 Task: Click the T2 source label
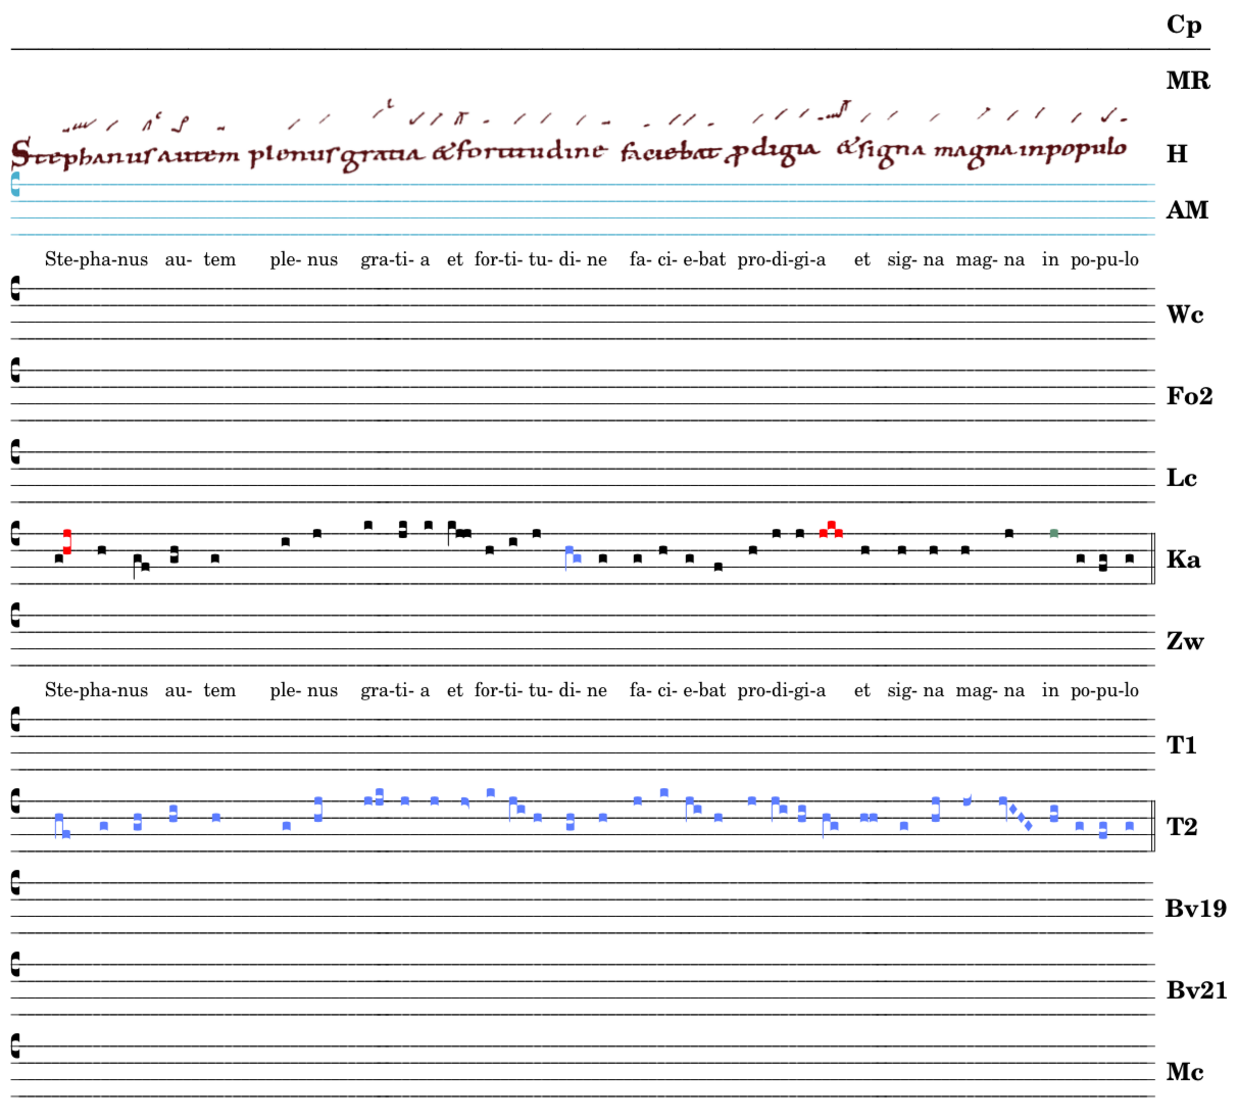tap(1181, 827)
